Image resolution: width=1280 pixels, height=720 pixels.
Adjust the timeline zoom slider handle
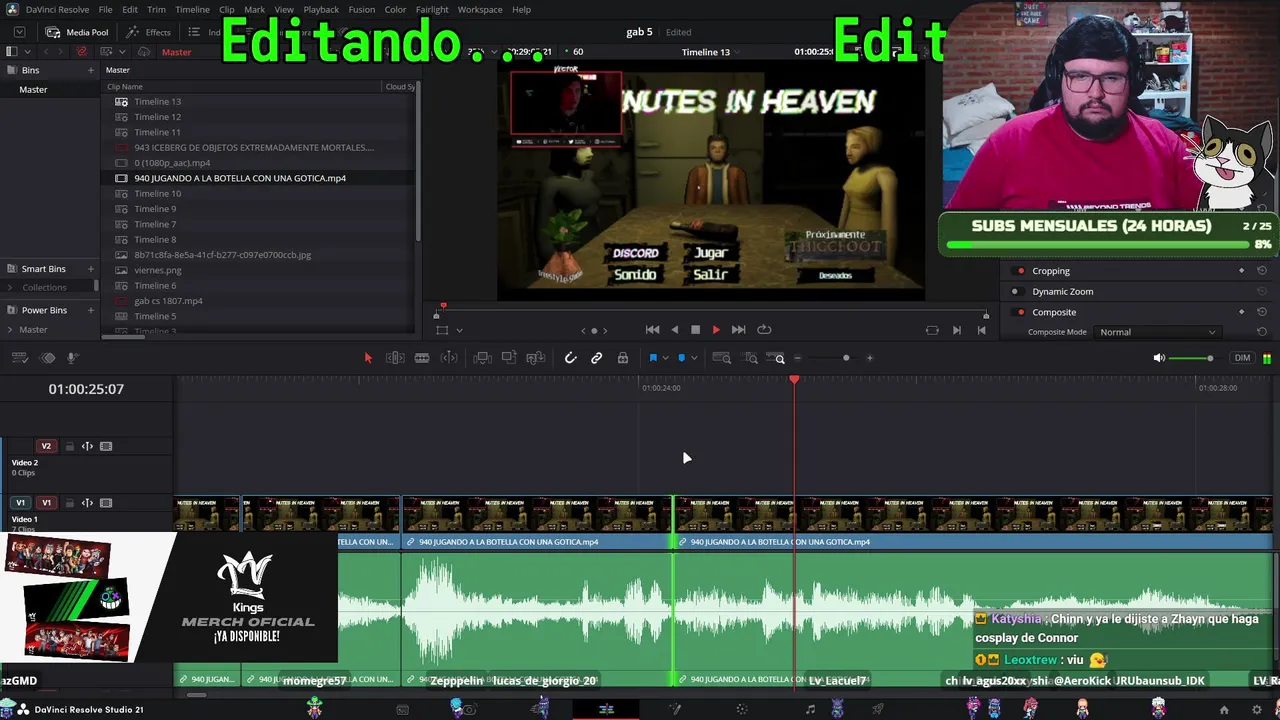point(846,358)
